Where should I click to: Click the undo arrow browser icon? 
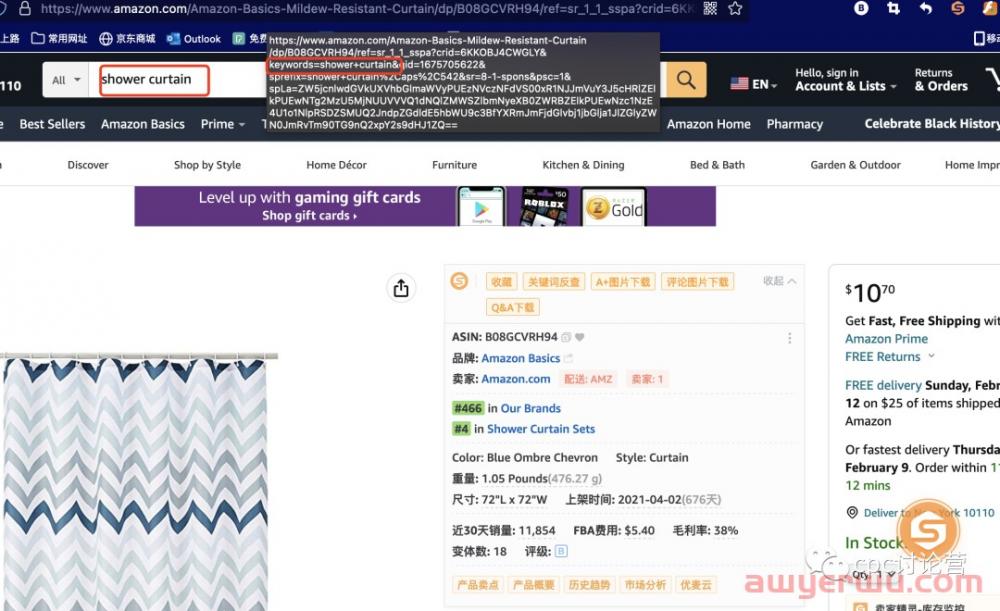click(x=926, y=8)
